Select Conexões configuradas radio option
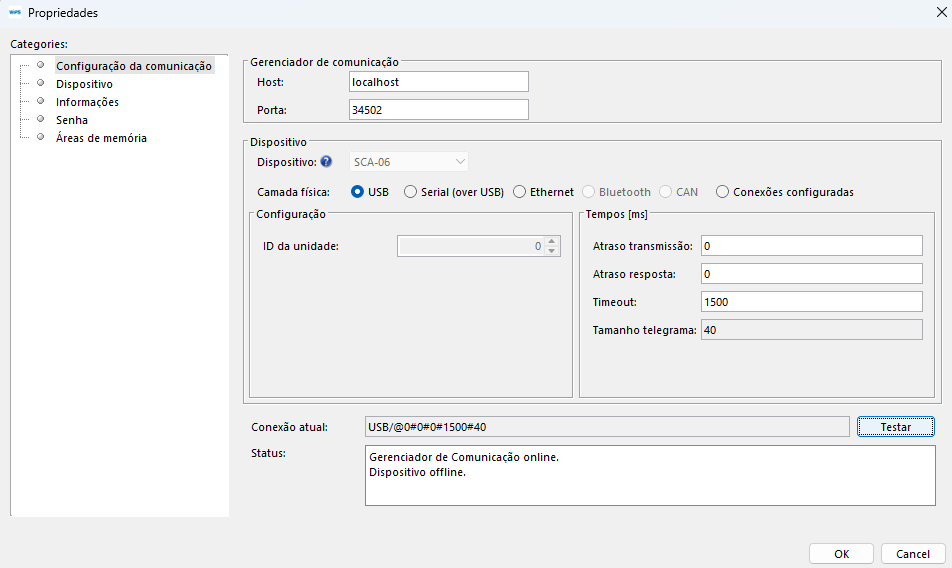This screenshot has width=952, height=568. tap(722, 192)
